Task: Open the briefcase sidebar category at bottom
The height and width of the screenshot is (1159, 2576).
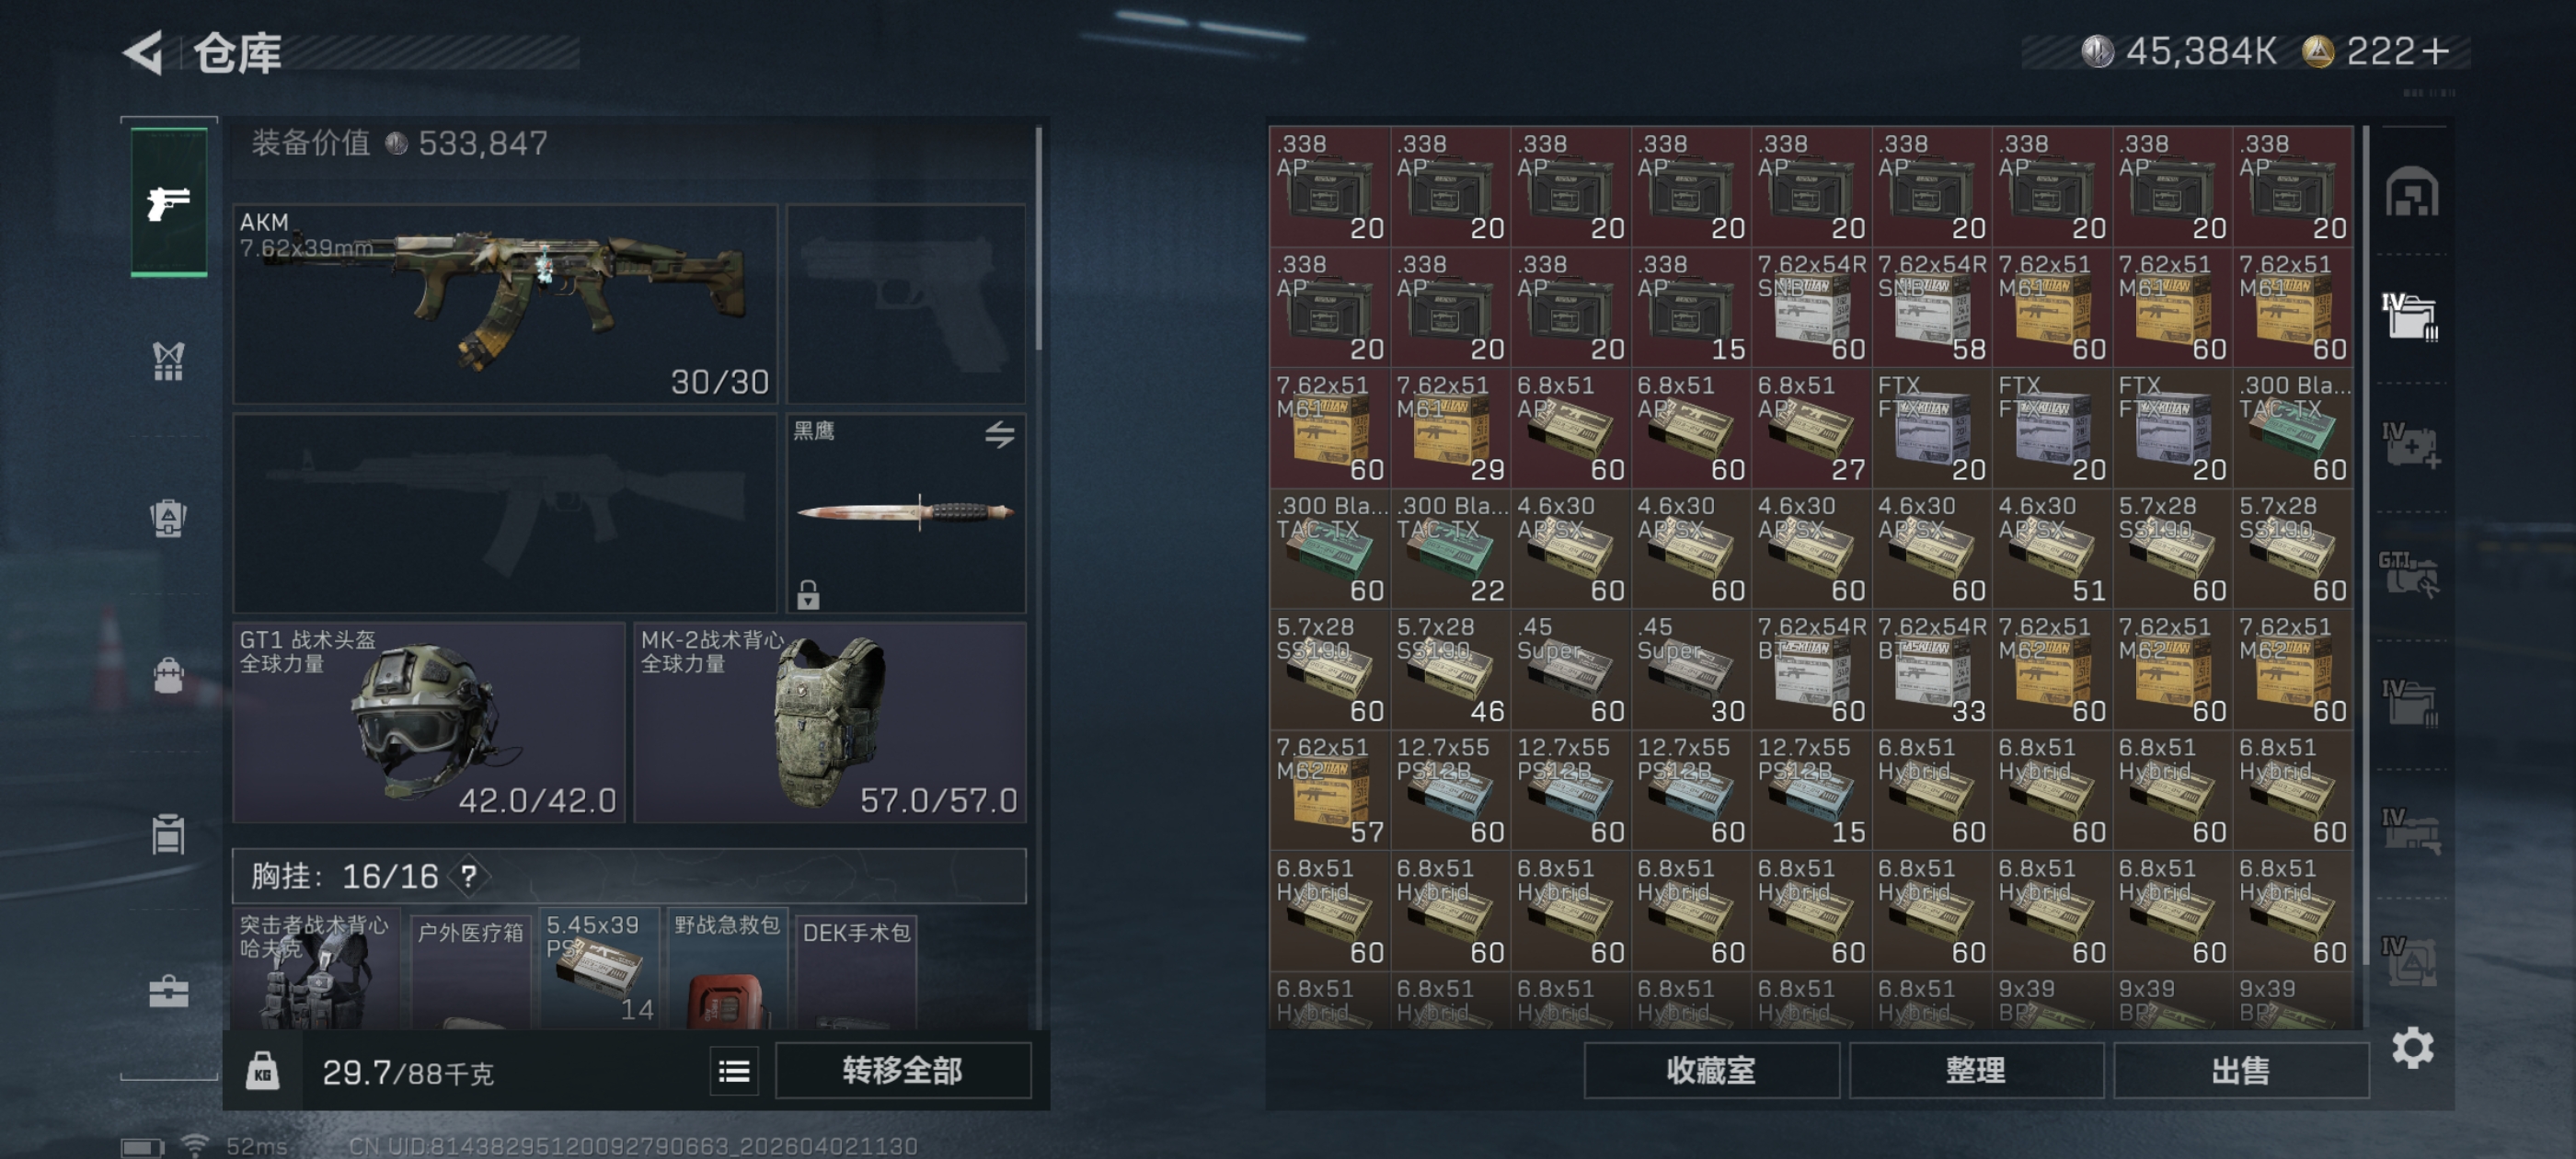Action: pyautogui.click(x=168, y=991)
